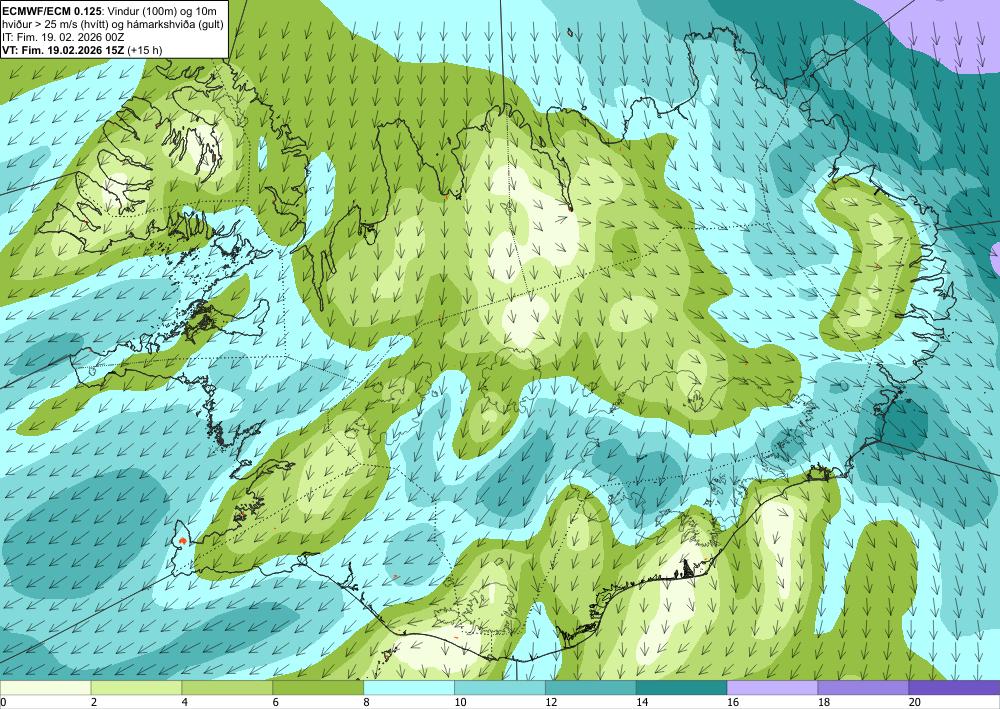Image resolution: width=1000 pixels, height=709 pixels.
Task: Click the legend scale label '10'
Action: [x=460, y=702]
